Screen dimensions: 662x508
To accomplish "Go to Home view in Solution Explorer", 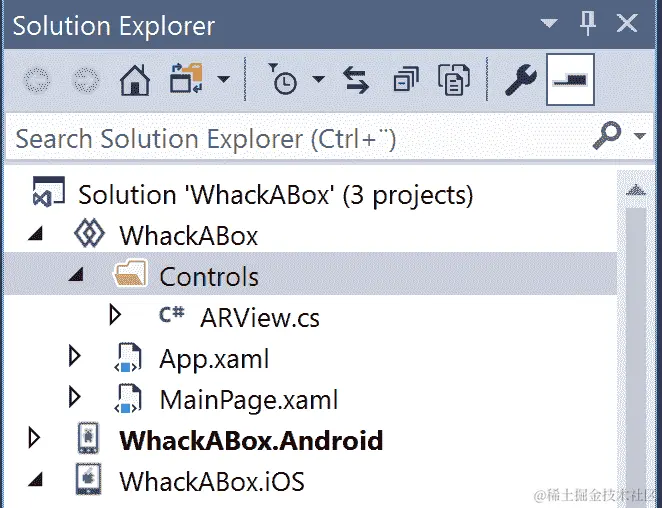I will 135,80.
